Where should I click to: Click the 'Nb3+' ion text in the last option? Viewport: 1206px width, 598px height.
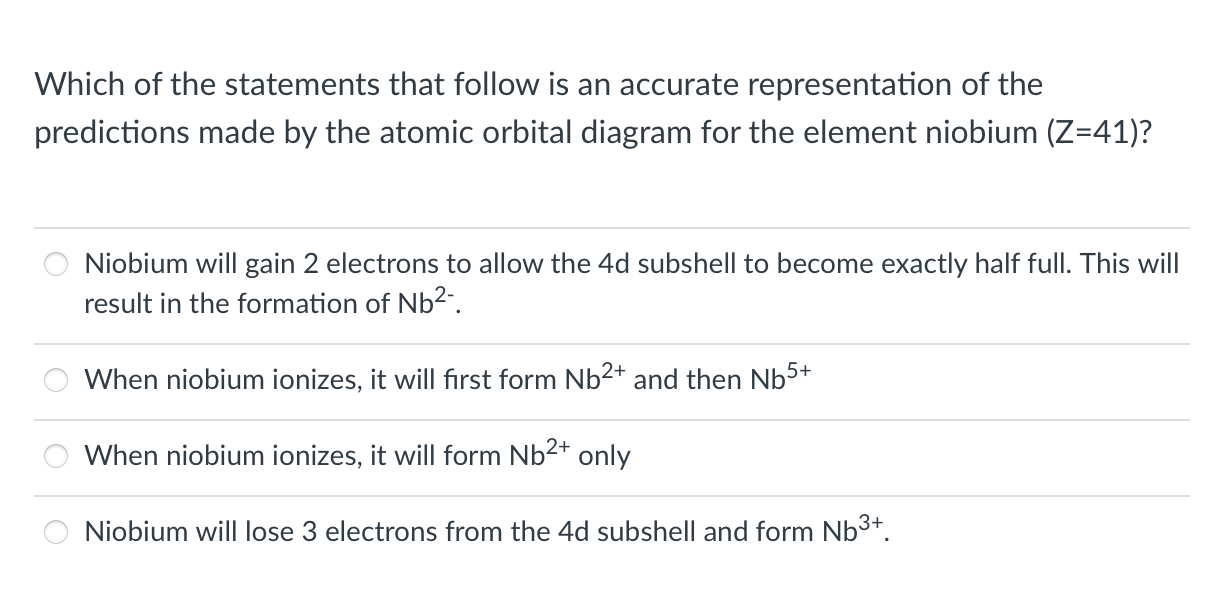[x=855, y=528]
